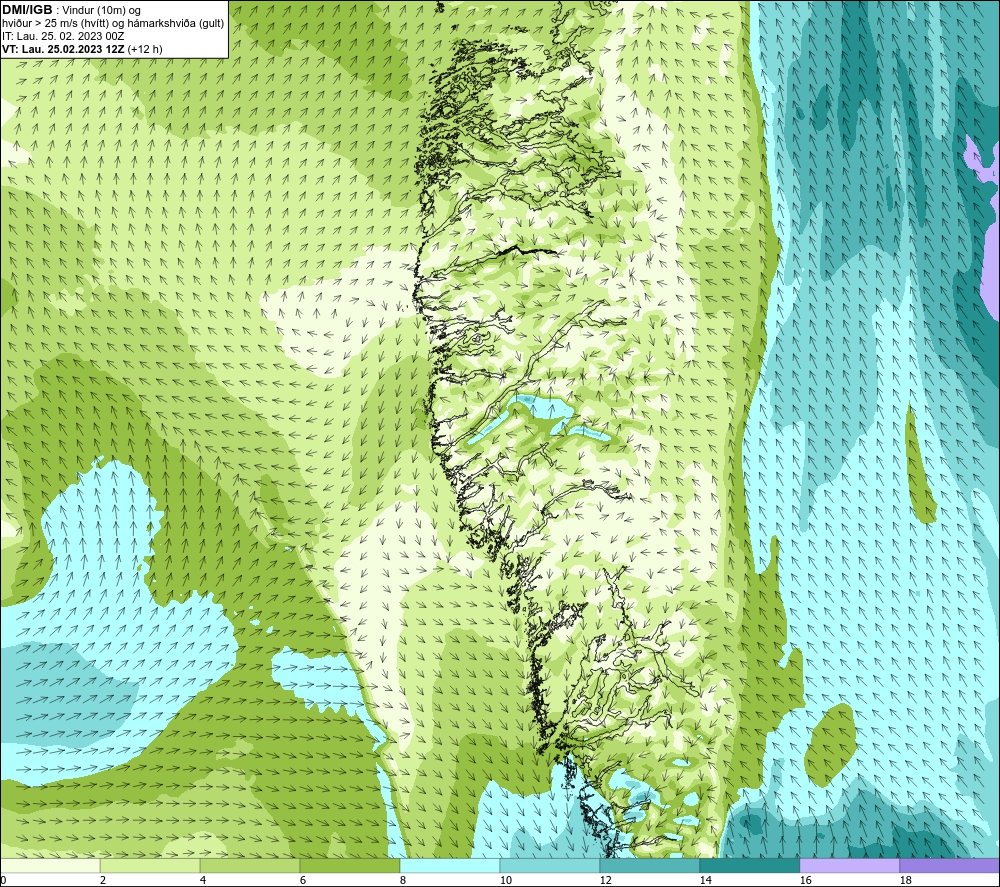Click the 'IT: Lau. 25. 02. 2023 00Z' line
The height and width of the screenshot is (887, 1000).
coord(62,36)
